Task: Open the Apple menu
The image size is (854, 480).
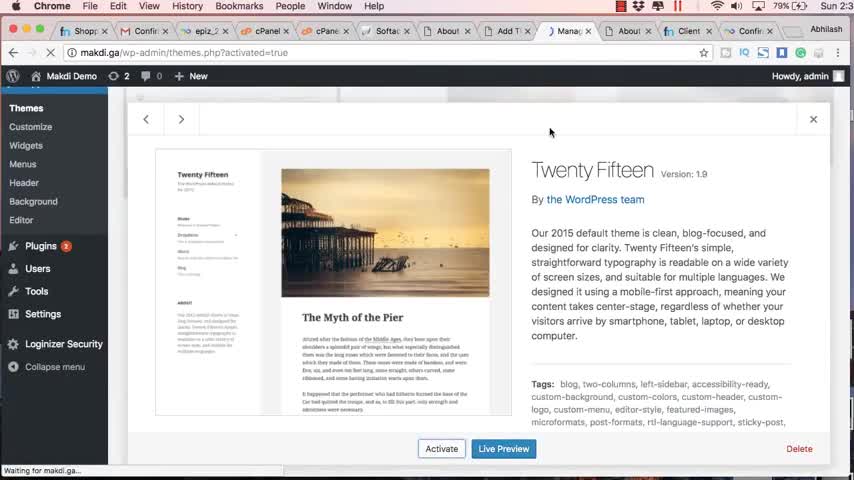Action: click(16, 6)
